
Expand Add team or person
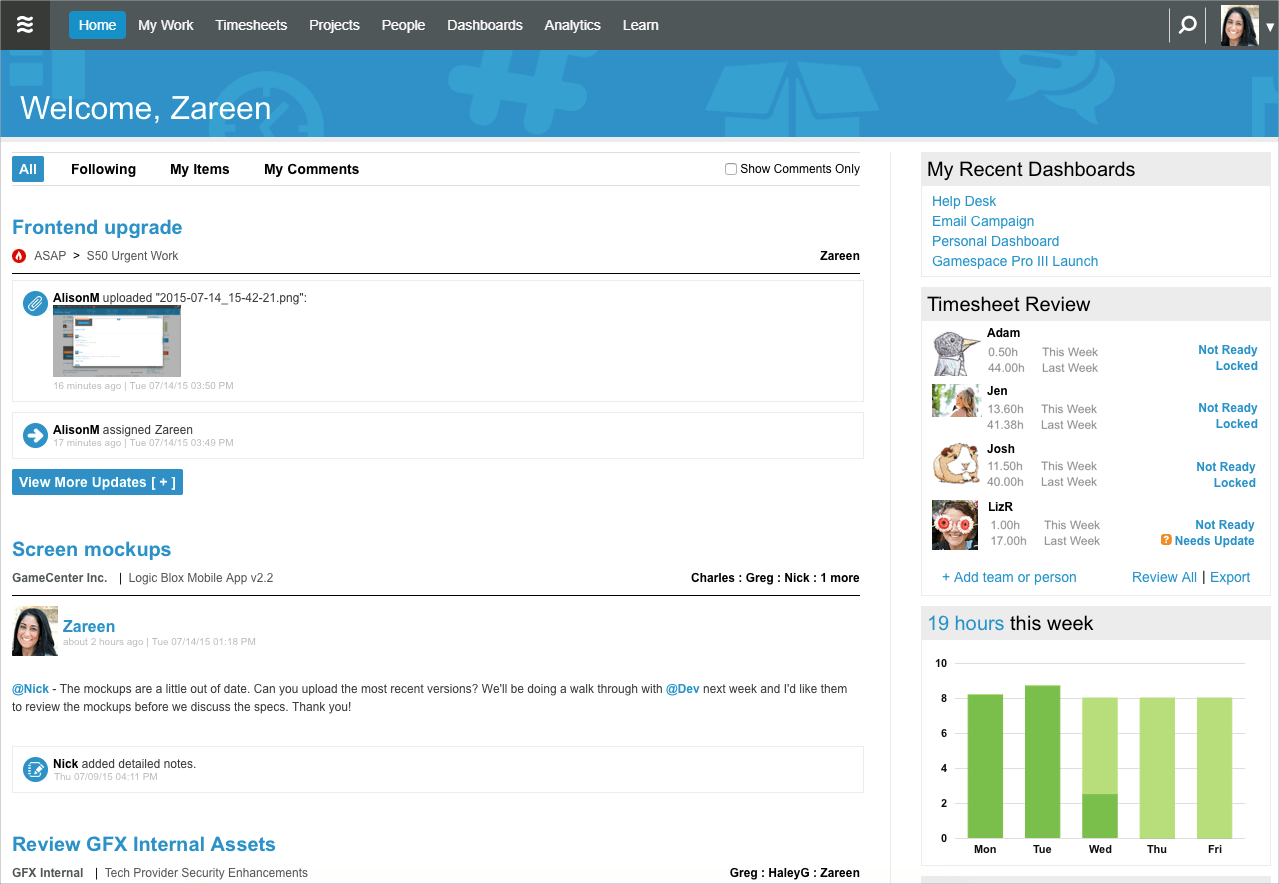coord(1009,577)
